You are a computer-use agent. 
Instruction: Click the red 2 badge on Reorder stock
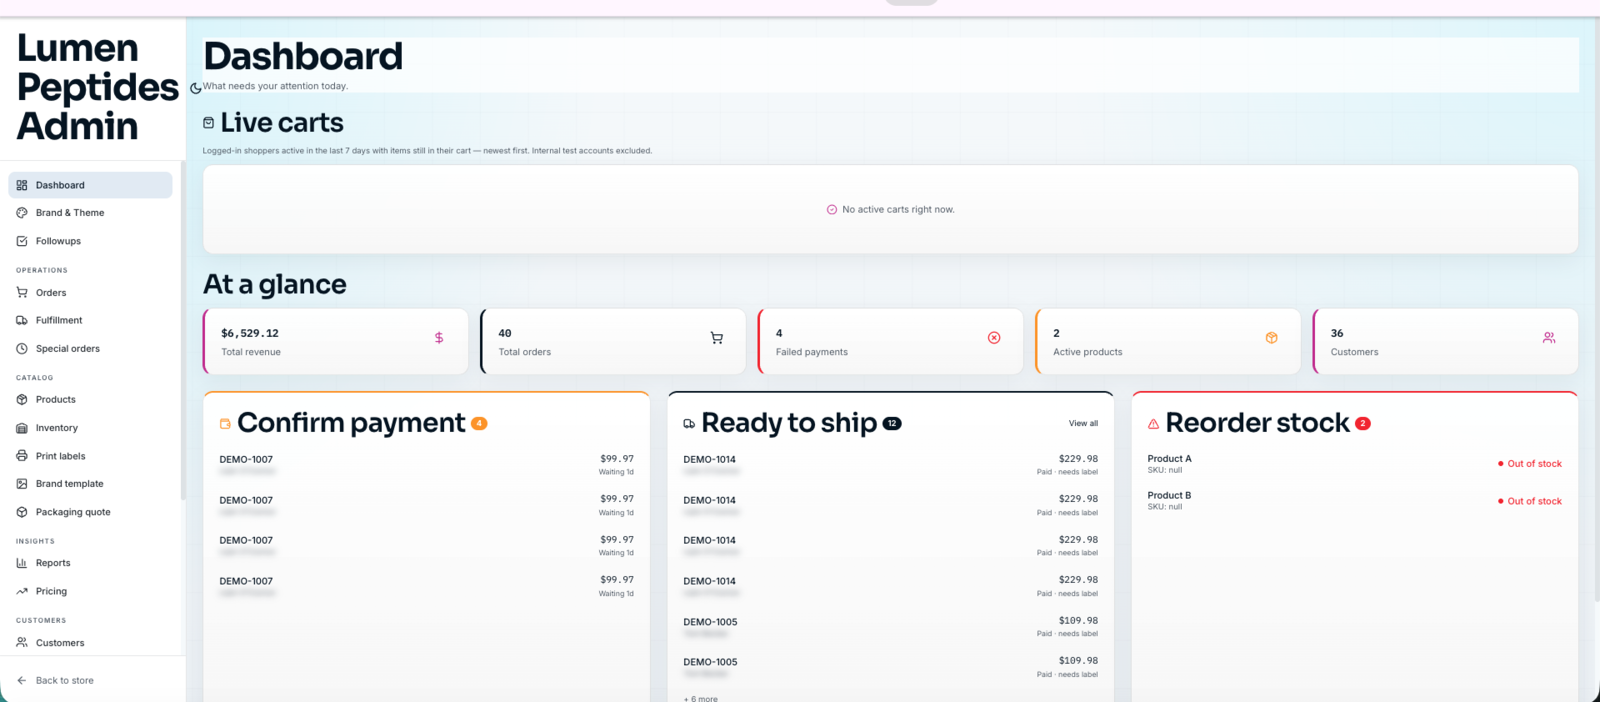tap(1362, 424)
